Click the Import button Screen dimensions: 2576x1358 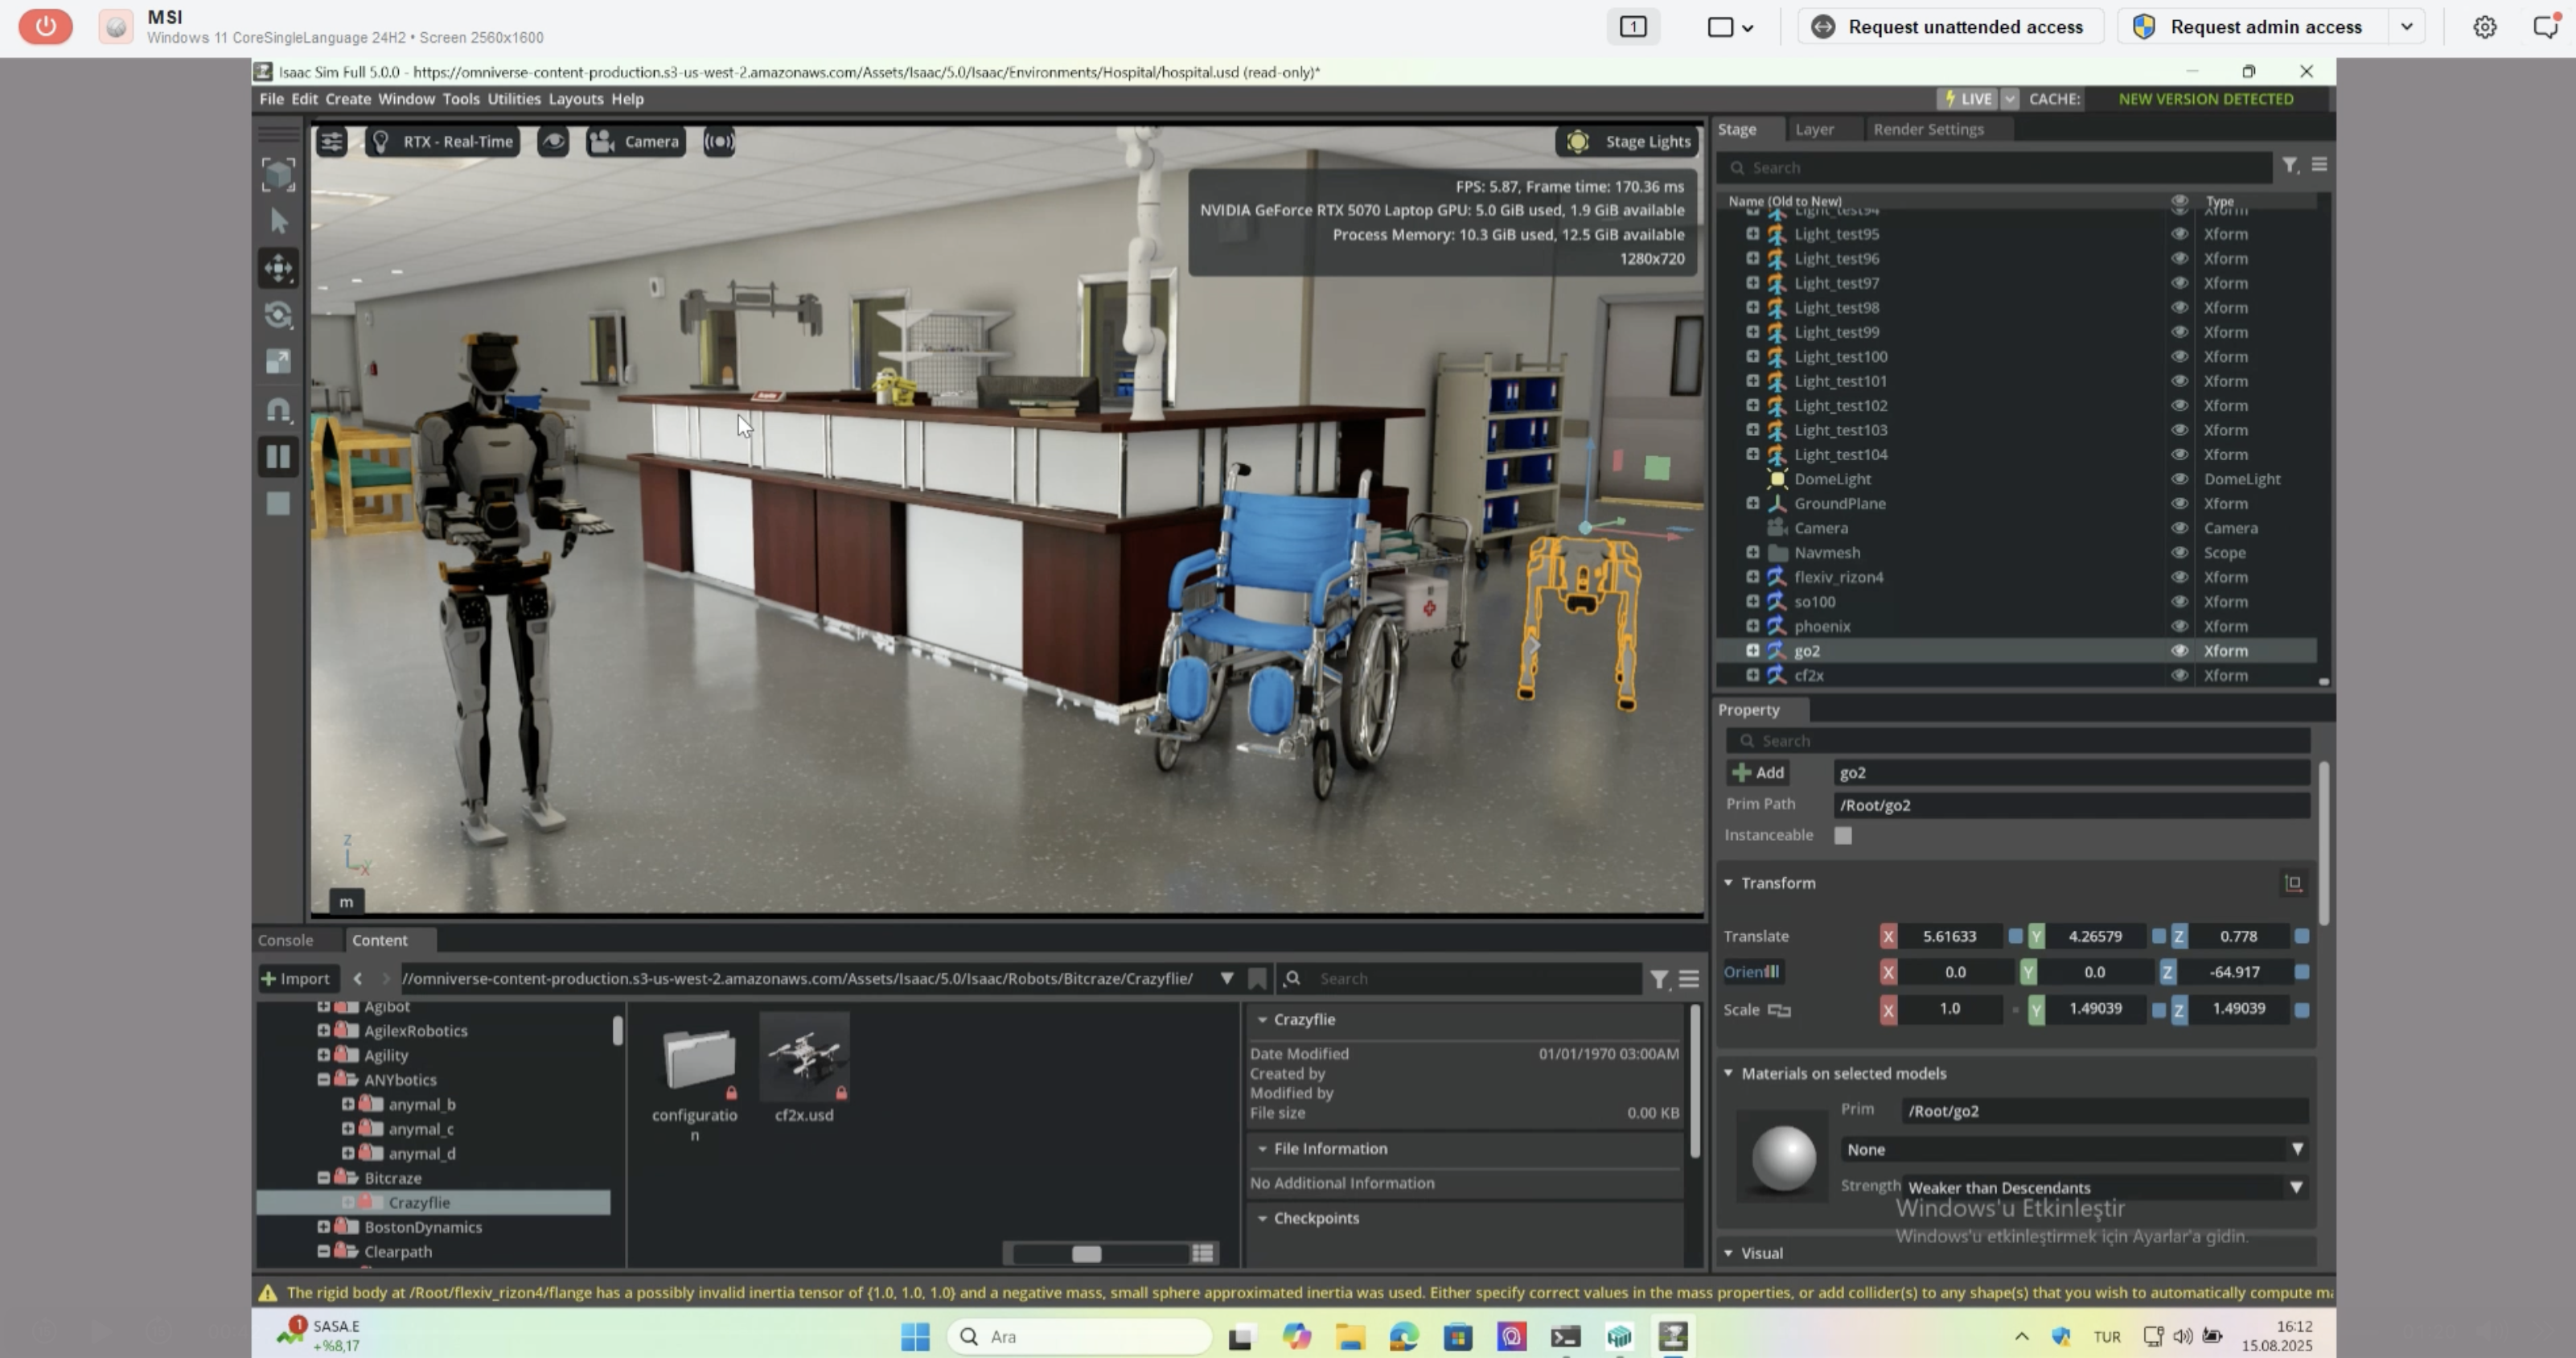[295, 979]
